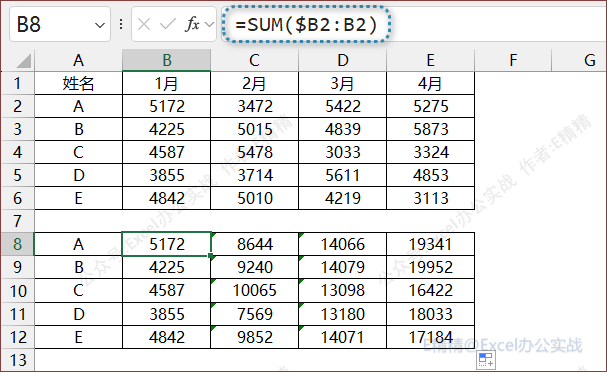Select row 2 header

17,106
